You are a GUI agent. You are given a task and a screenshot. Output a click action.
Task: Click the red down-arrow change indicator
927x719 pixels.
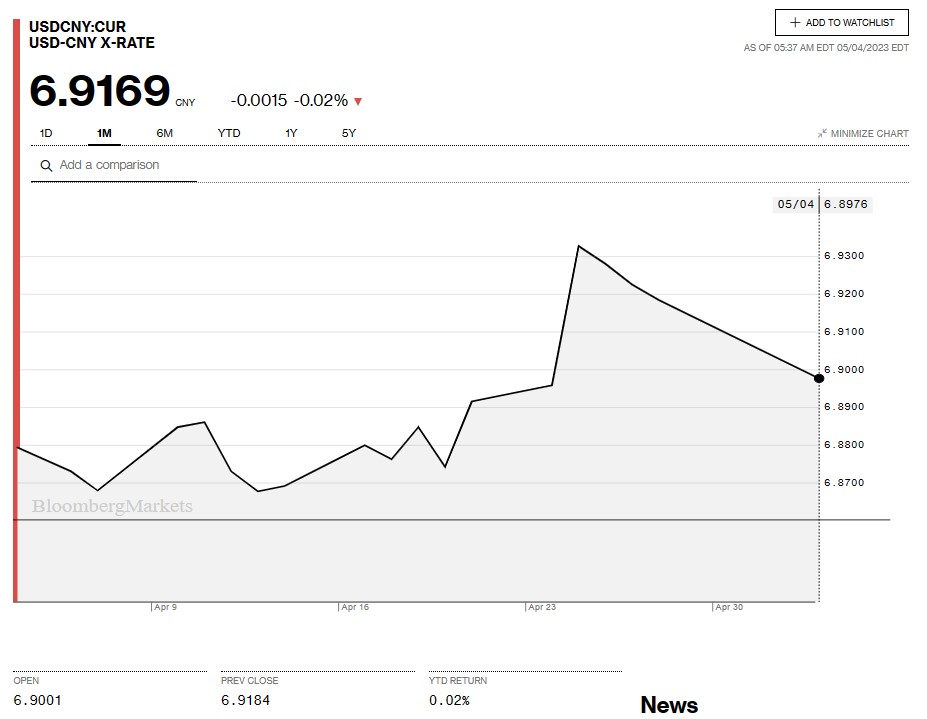358,101
